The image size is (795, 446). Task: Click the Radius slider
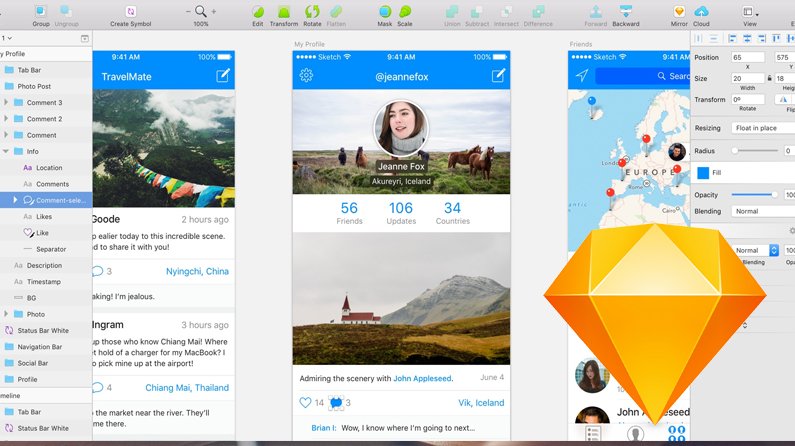[x=754, y=151]
